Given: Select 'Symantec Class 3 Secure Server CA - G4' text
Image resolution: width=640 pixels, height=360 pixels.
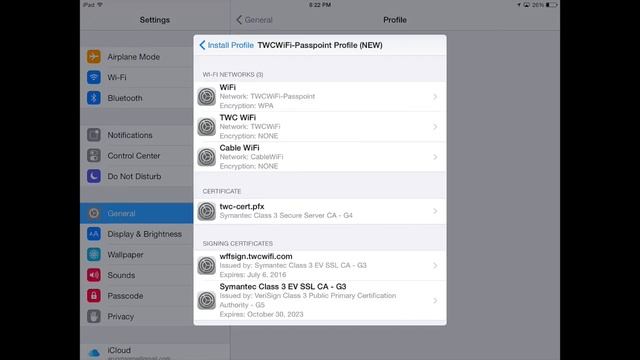Looking at the screenshot, I should (286, 216).
